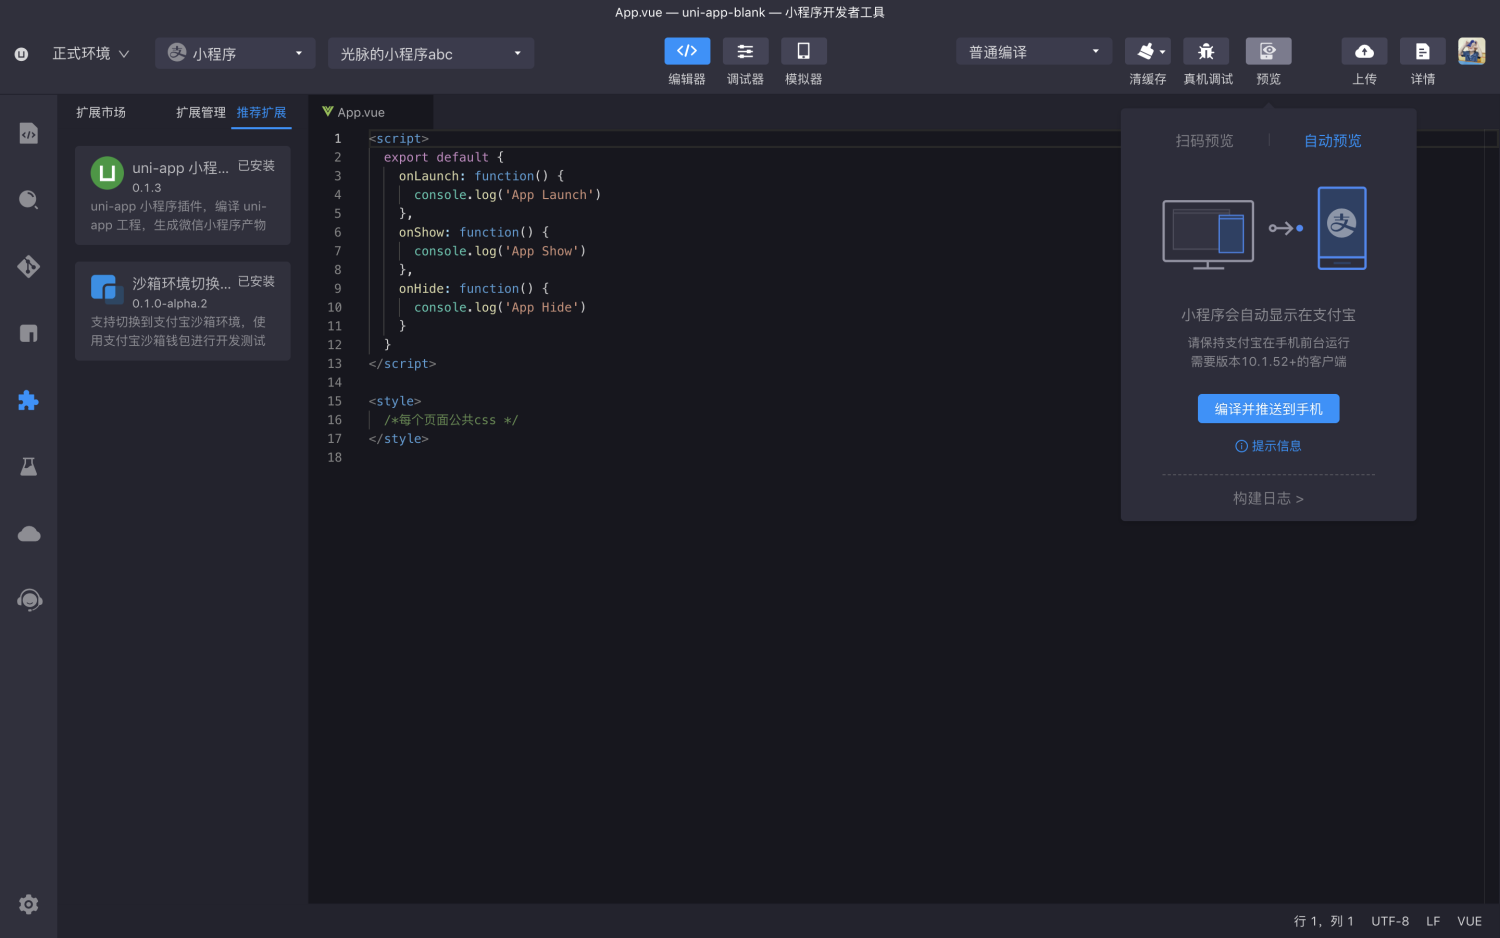Start real device debugging bug icon
Image resolution: width=1500 pixels, height=938 pixels.
(1206, 51)
